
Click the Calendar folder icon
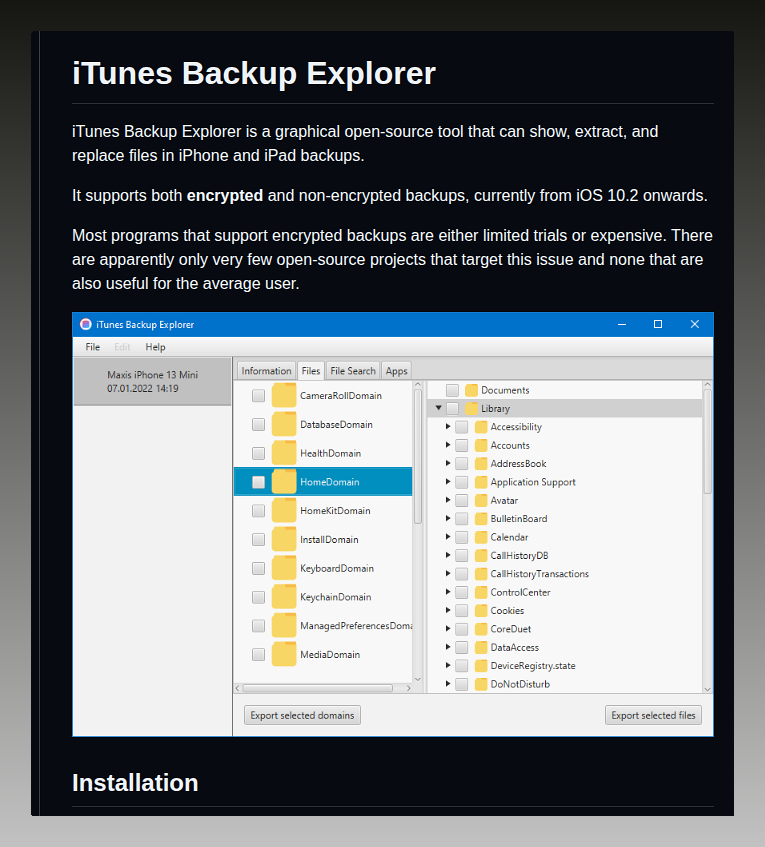tap(481, 537)
